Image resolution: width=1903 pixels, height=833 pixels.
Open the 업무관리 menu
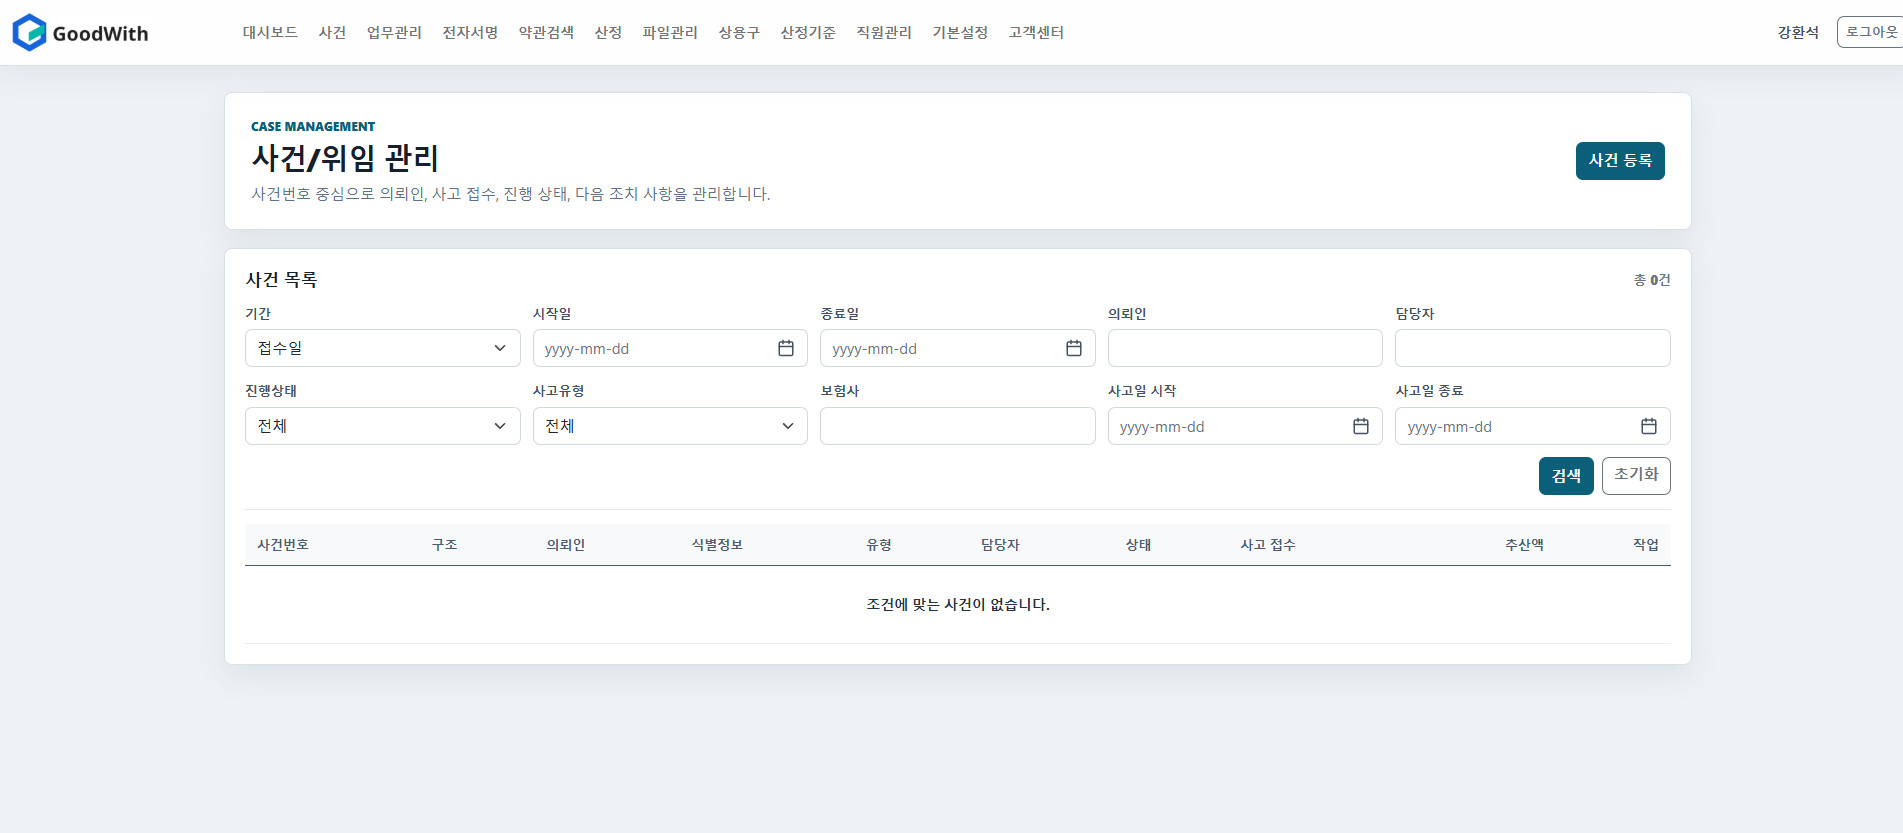394,33
